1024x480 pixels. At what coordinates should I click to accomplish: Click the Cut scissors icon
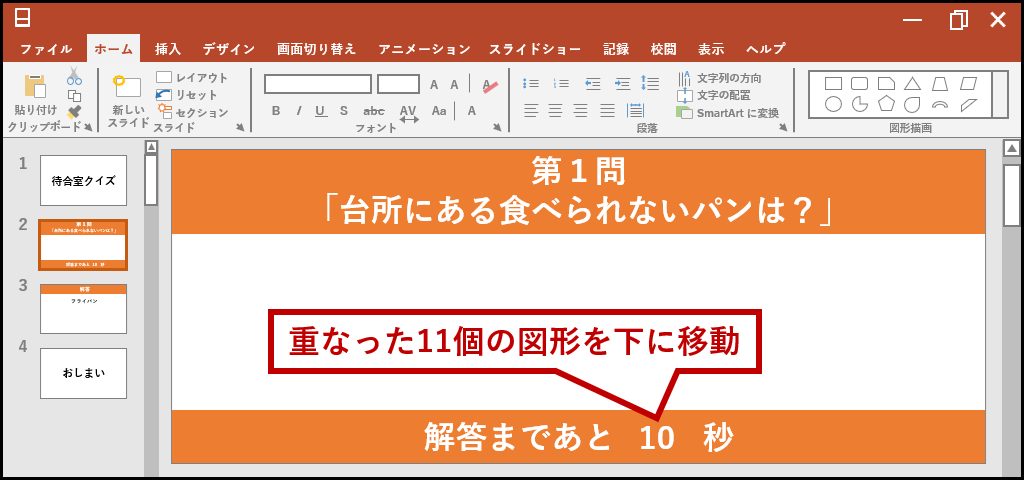point(74,76)
